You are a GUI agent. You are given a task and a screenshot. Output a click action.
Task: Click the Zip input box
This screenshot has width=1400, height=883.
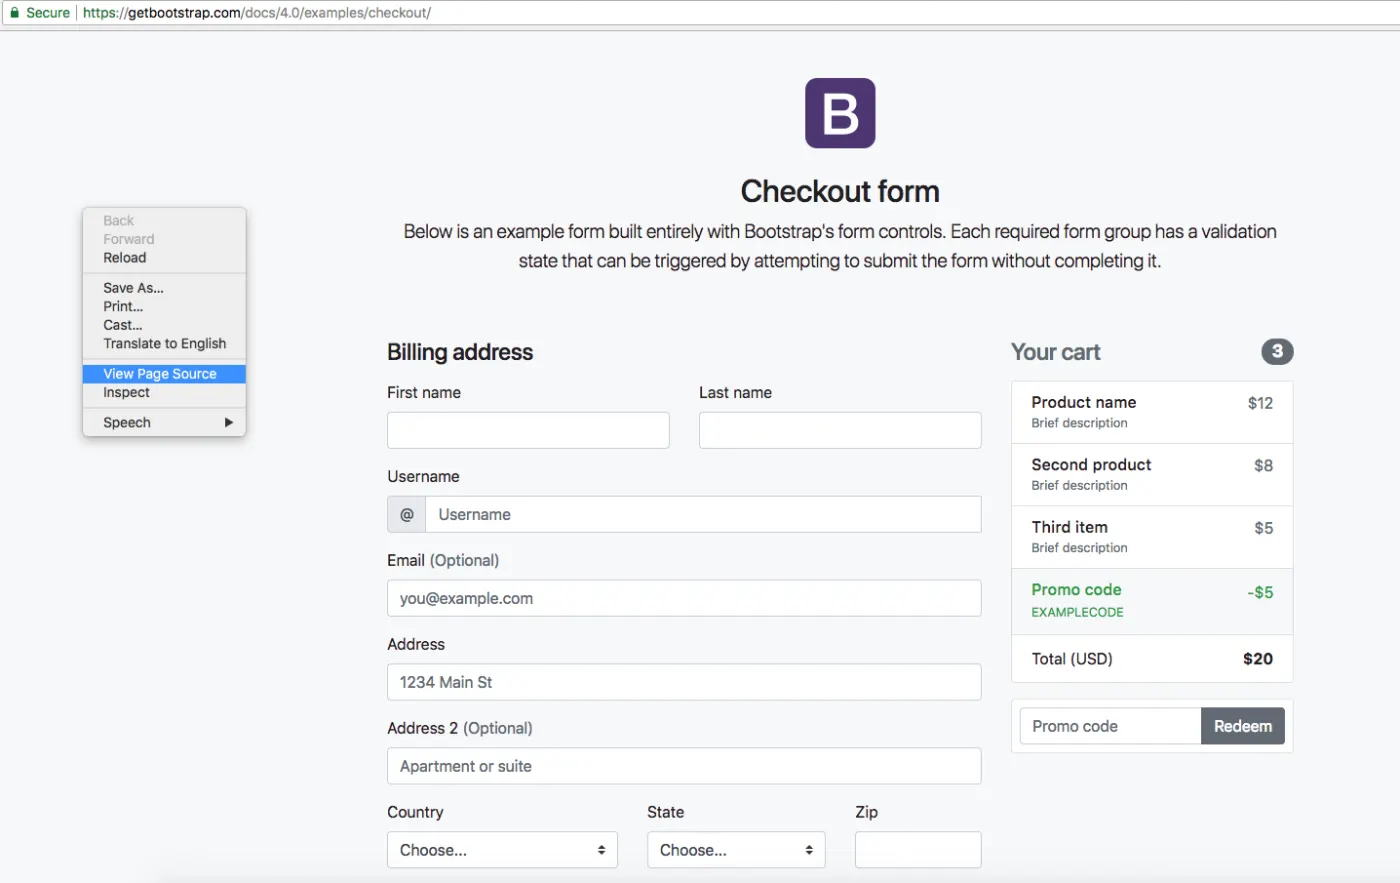(x=918, y=850)
